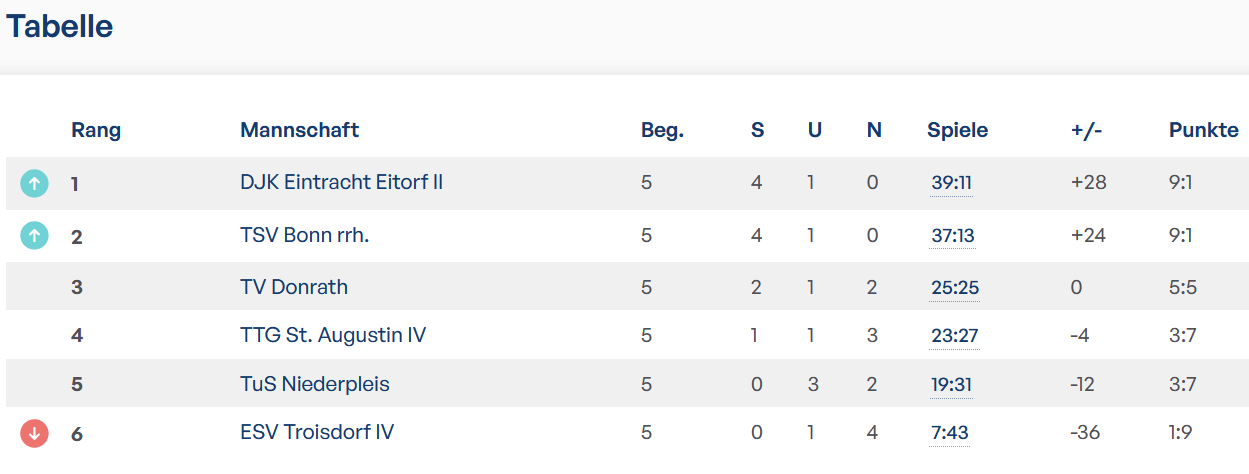The height and width of the screenshot is (474, 1249).
Task: Open TTG St. Augustin IV team page
Action: 333,334
